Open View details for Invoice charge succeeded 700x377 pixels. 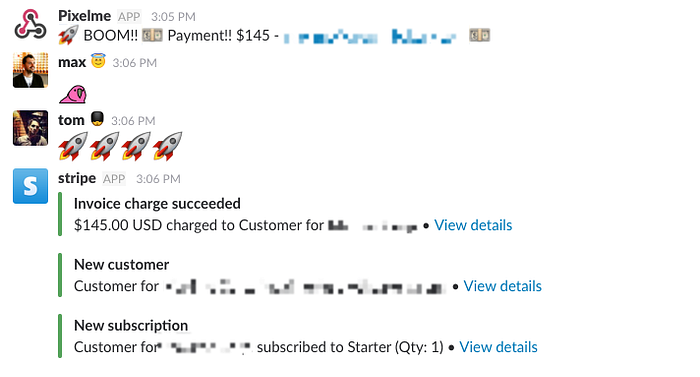pyautogui.click(x=473, y=225)
